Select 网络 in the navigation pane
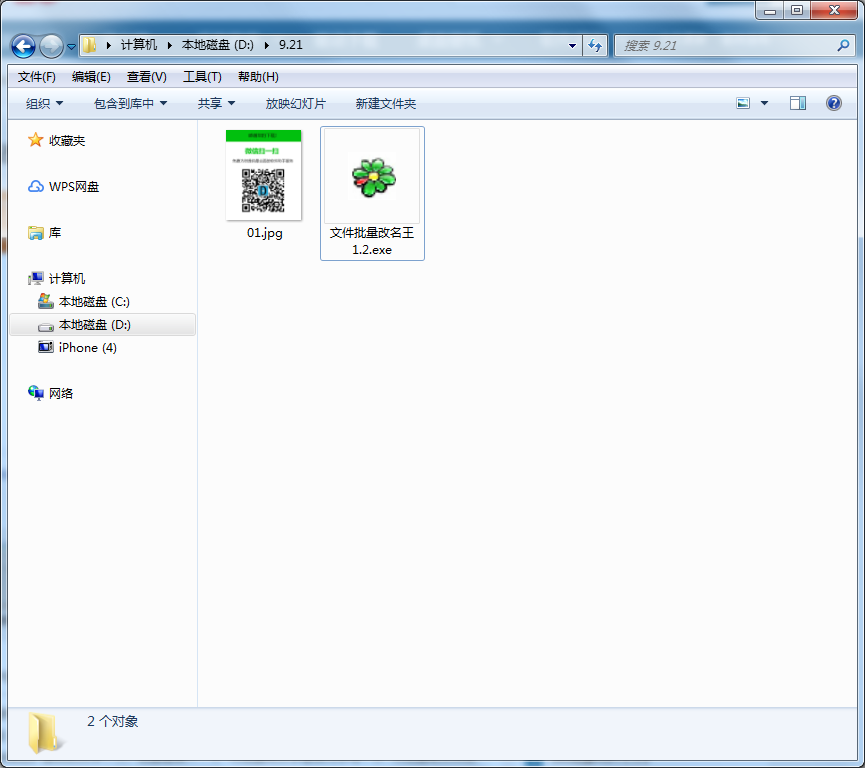The height and width of the screenshot is (768, 865). coord(61,393)
